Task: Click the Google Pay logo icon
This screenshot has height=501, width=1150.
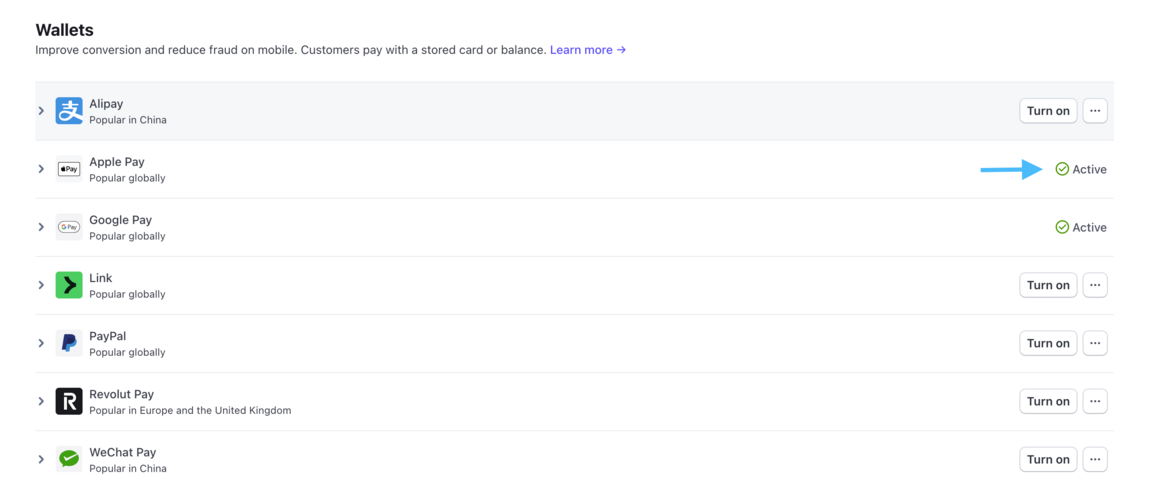Action: pyautogui.click(x=69, y=227)
